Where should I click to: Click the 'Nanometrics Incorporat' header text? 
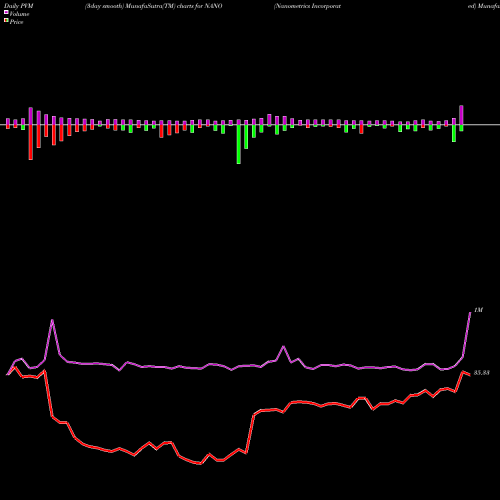pyautogui.click(x=307, y=6)
